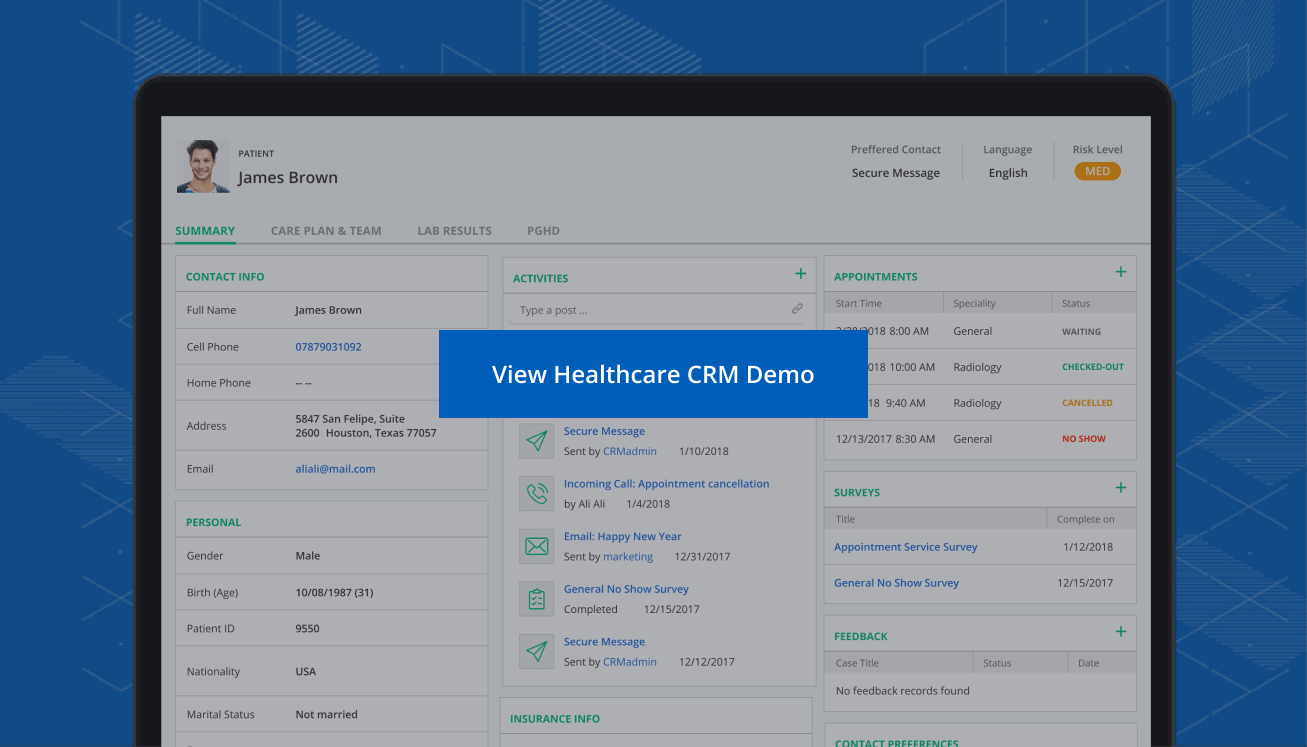Select the PGHD tab
Viewport: 1307px width, 747px height.
pos(543,230)
